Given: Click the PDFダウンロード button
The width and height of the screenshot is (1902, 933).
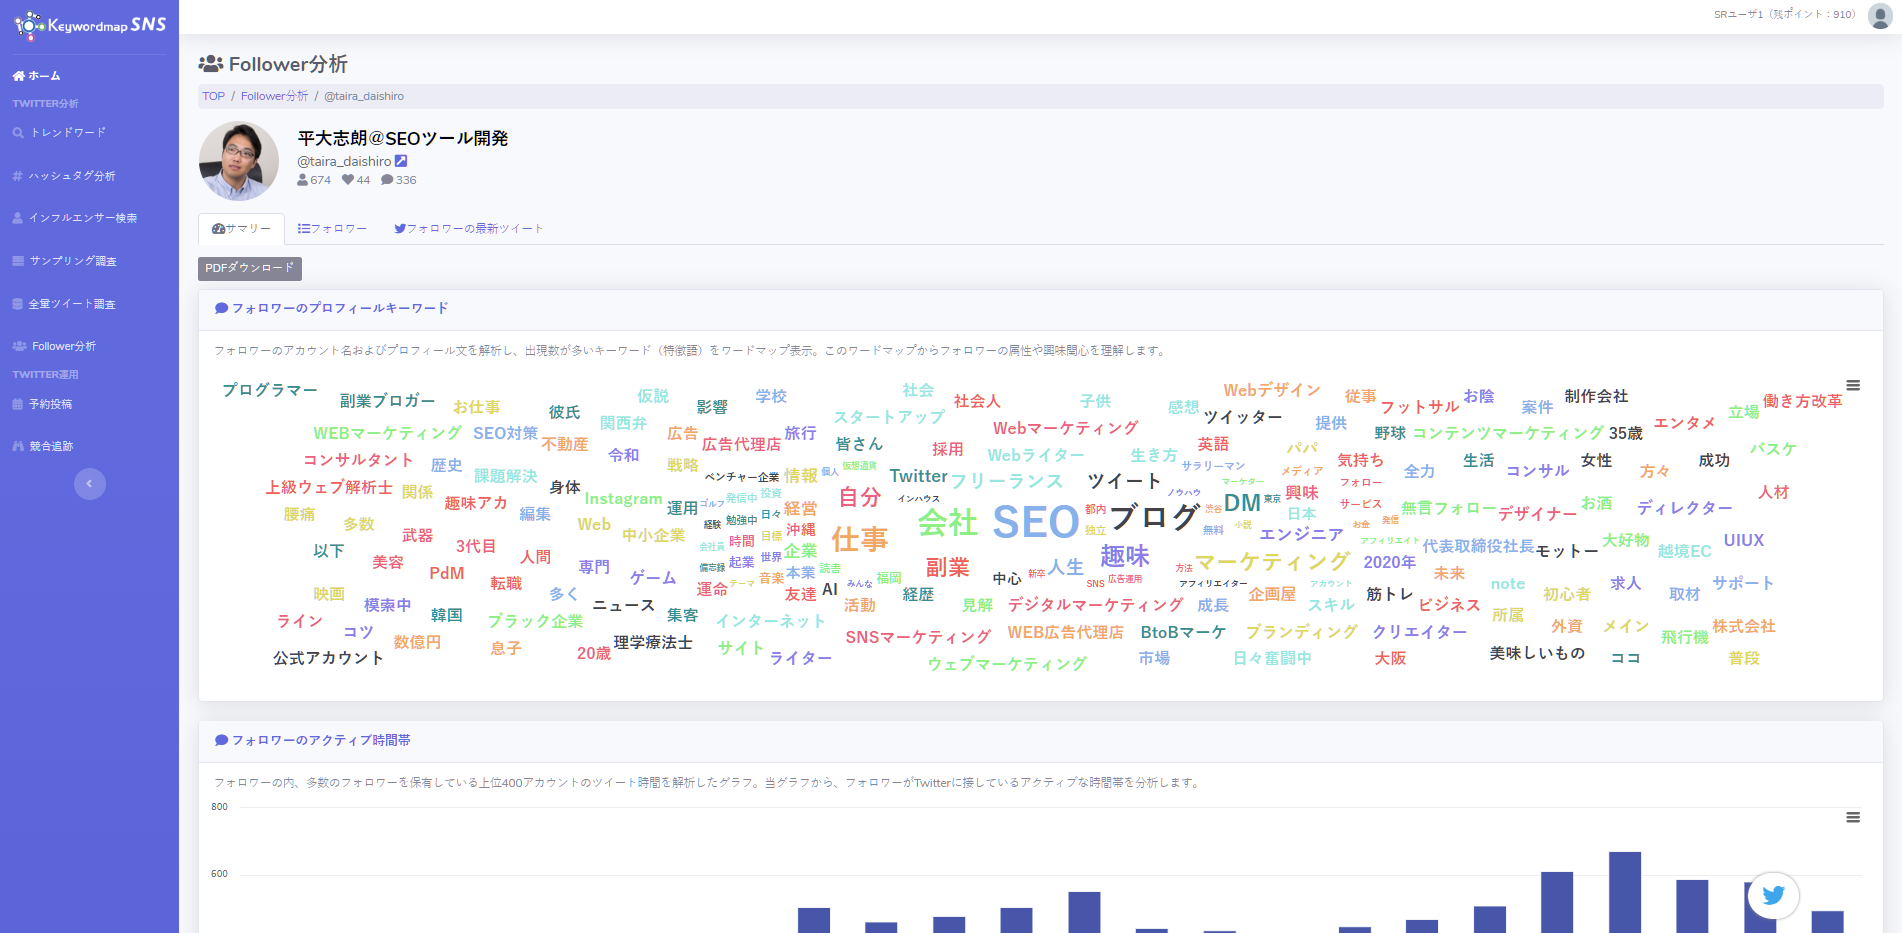Looking at the screenshot, I should [249, 268].
